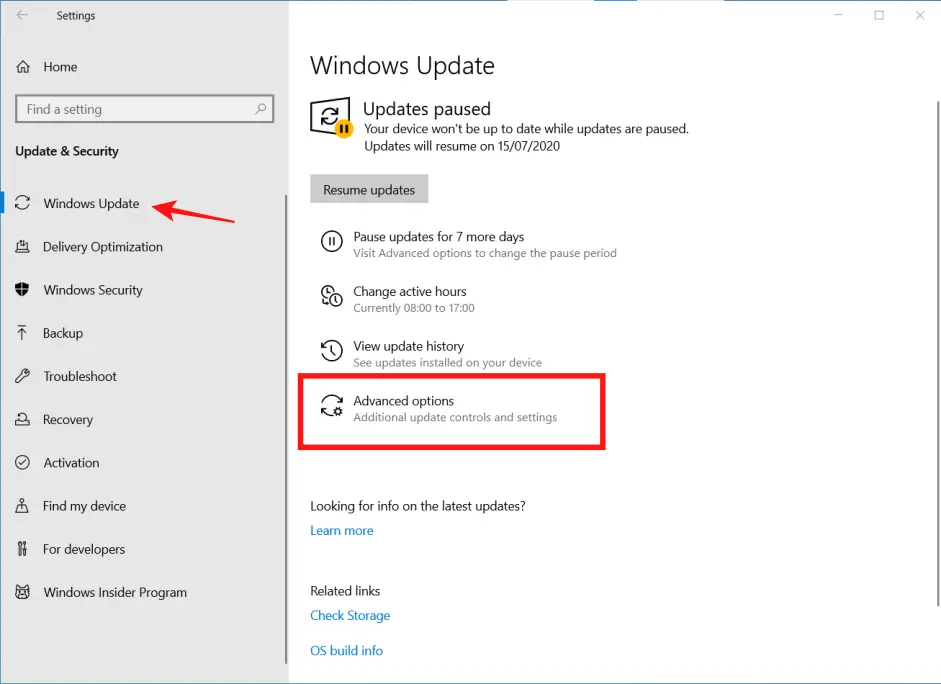Click the sidebar vertical scrollbar
This screenshot has width=941, height=684.
click(x=286, y=429)
